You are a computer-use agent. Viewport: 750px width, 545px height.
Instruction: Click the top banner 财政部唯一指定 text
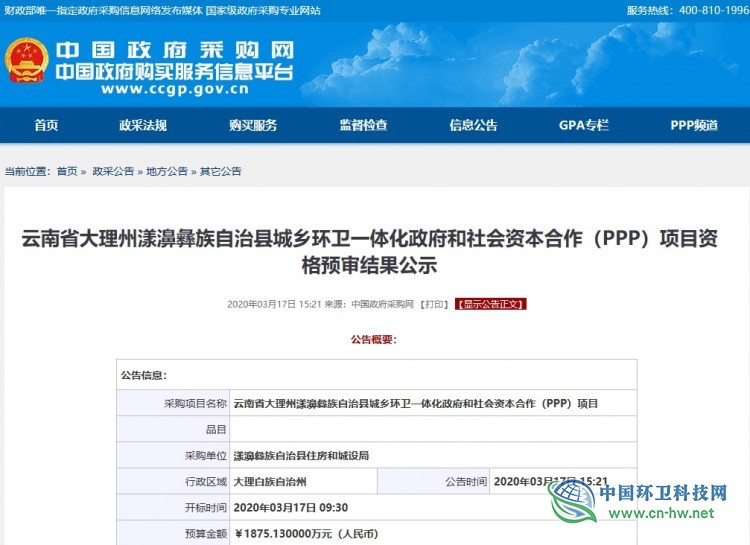[163, 11]
